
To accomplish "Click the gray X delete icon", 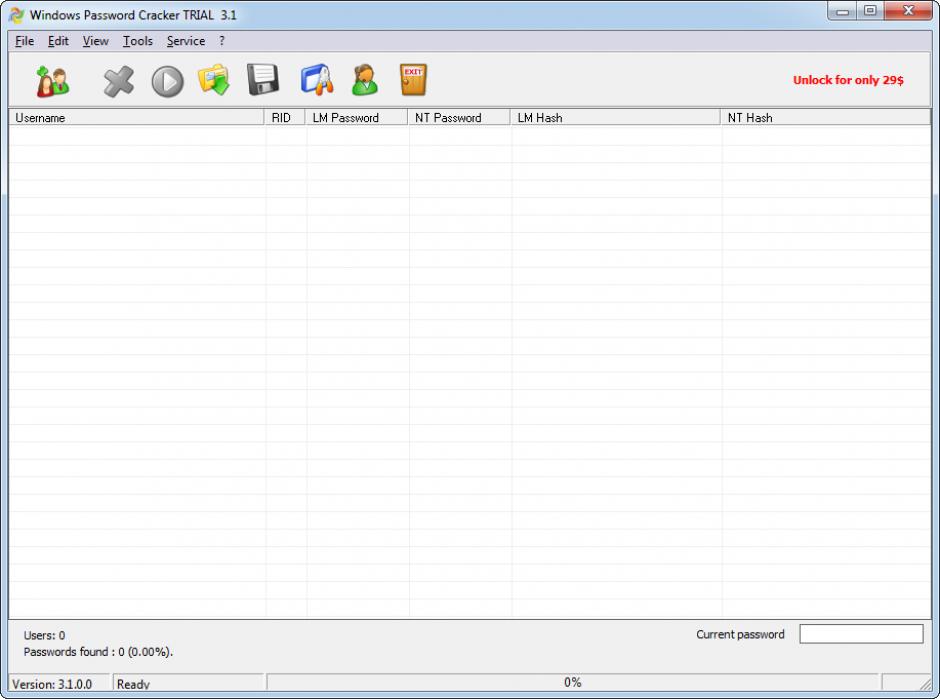I will (118, 82).
